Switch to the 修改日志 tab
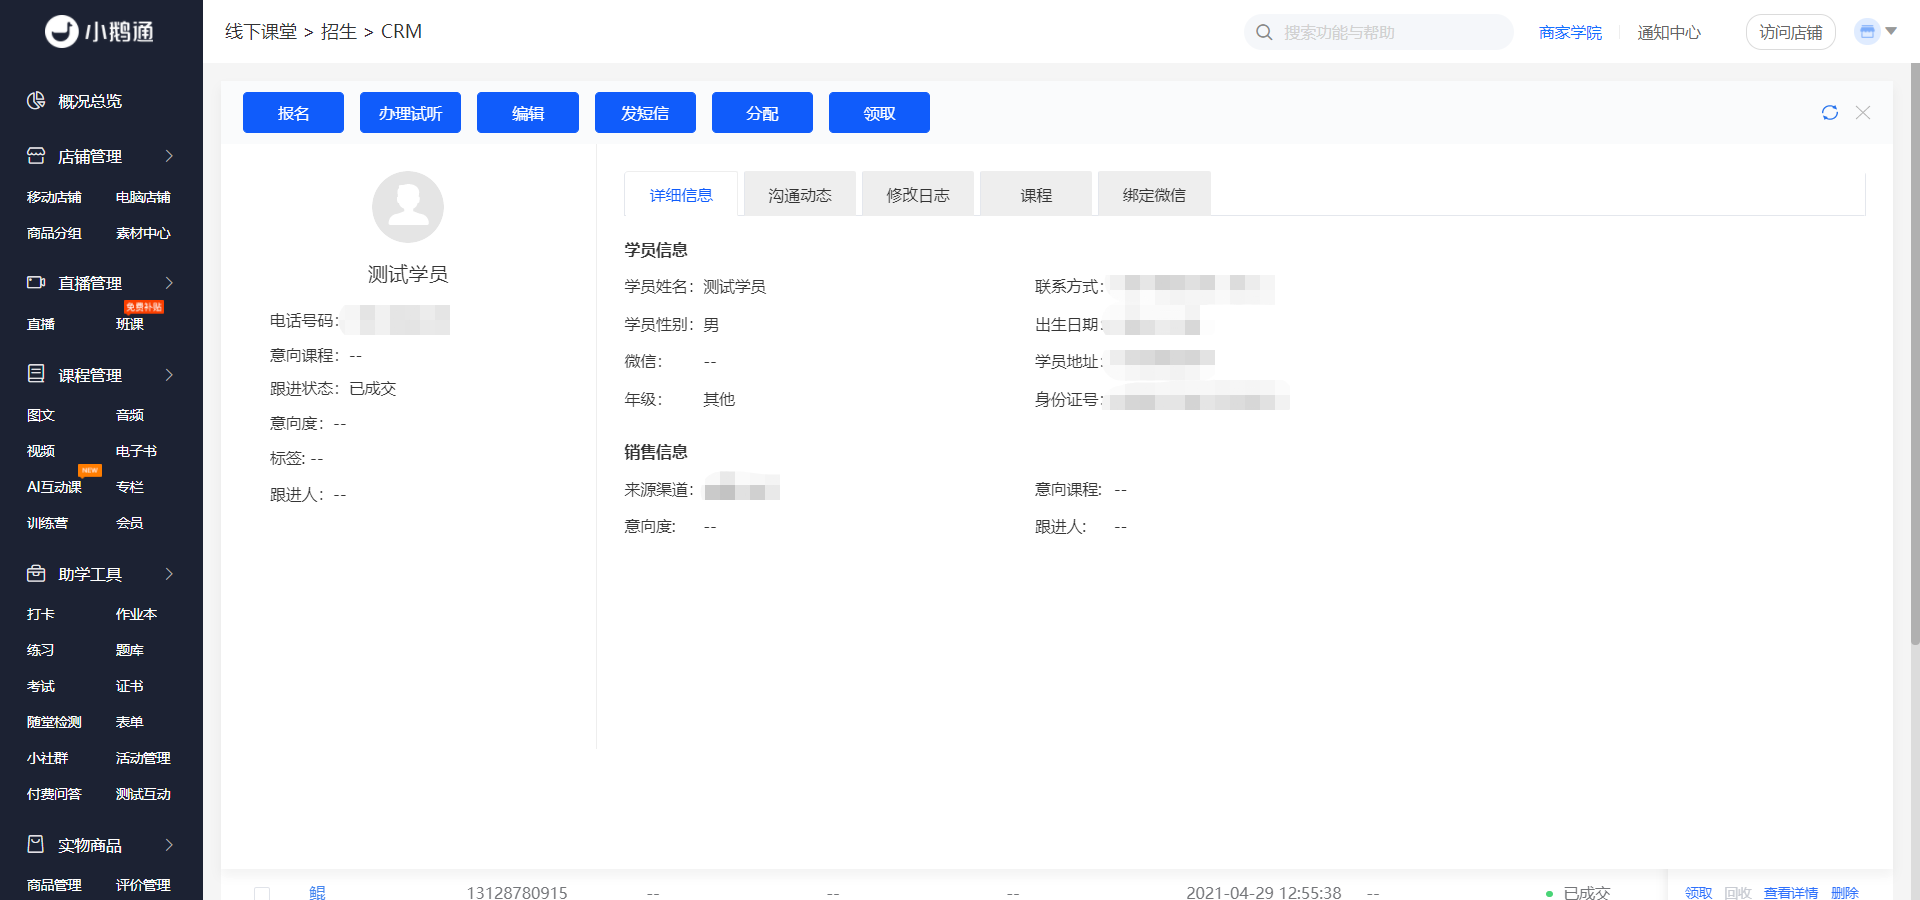This screenshot has height=900, width=1920. coord(918,194)
